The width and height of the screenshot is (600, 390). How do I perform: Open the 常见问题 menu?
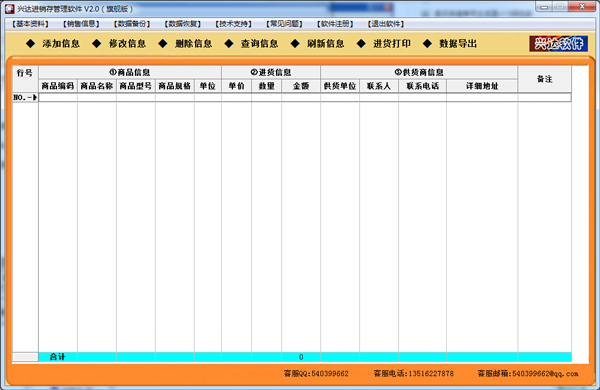tap(284, 24)
